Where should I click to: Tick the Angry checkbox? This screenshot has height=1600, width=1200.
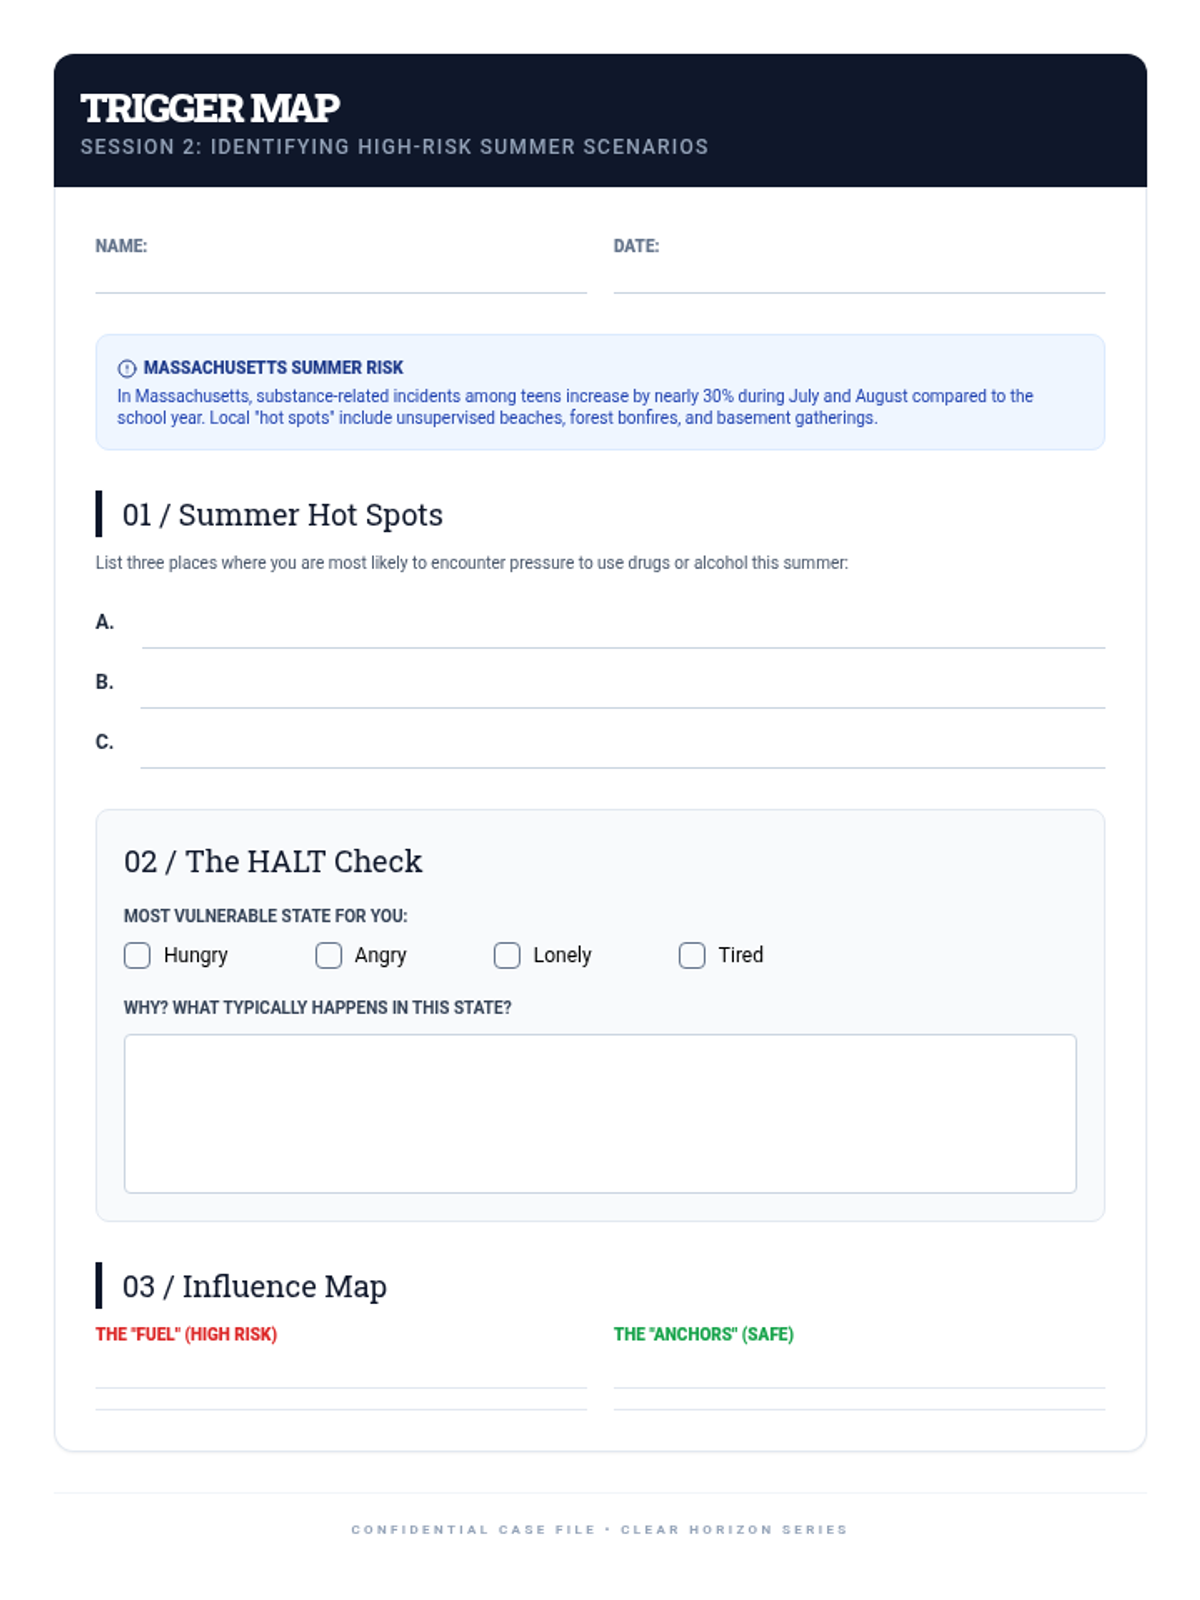point(328,955)
